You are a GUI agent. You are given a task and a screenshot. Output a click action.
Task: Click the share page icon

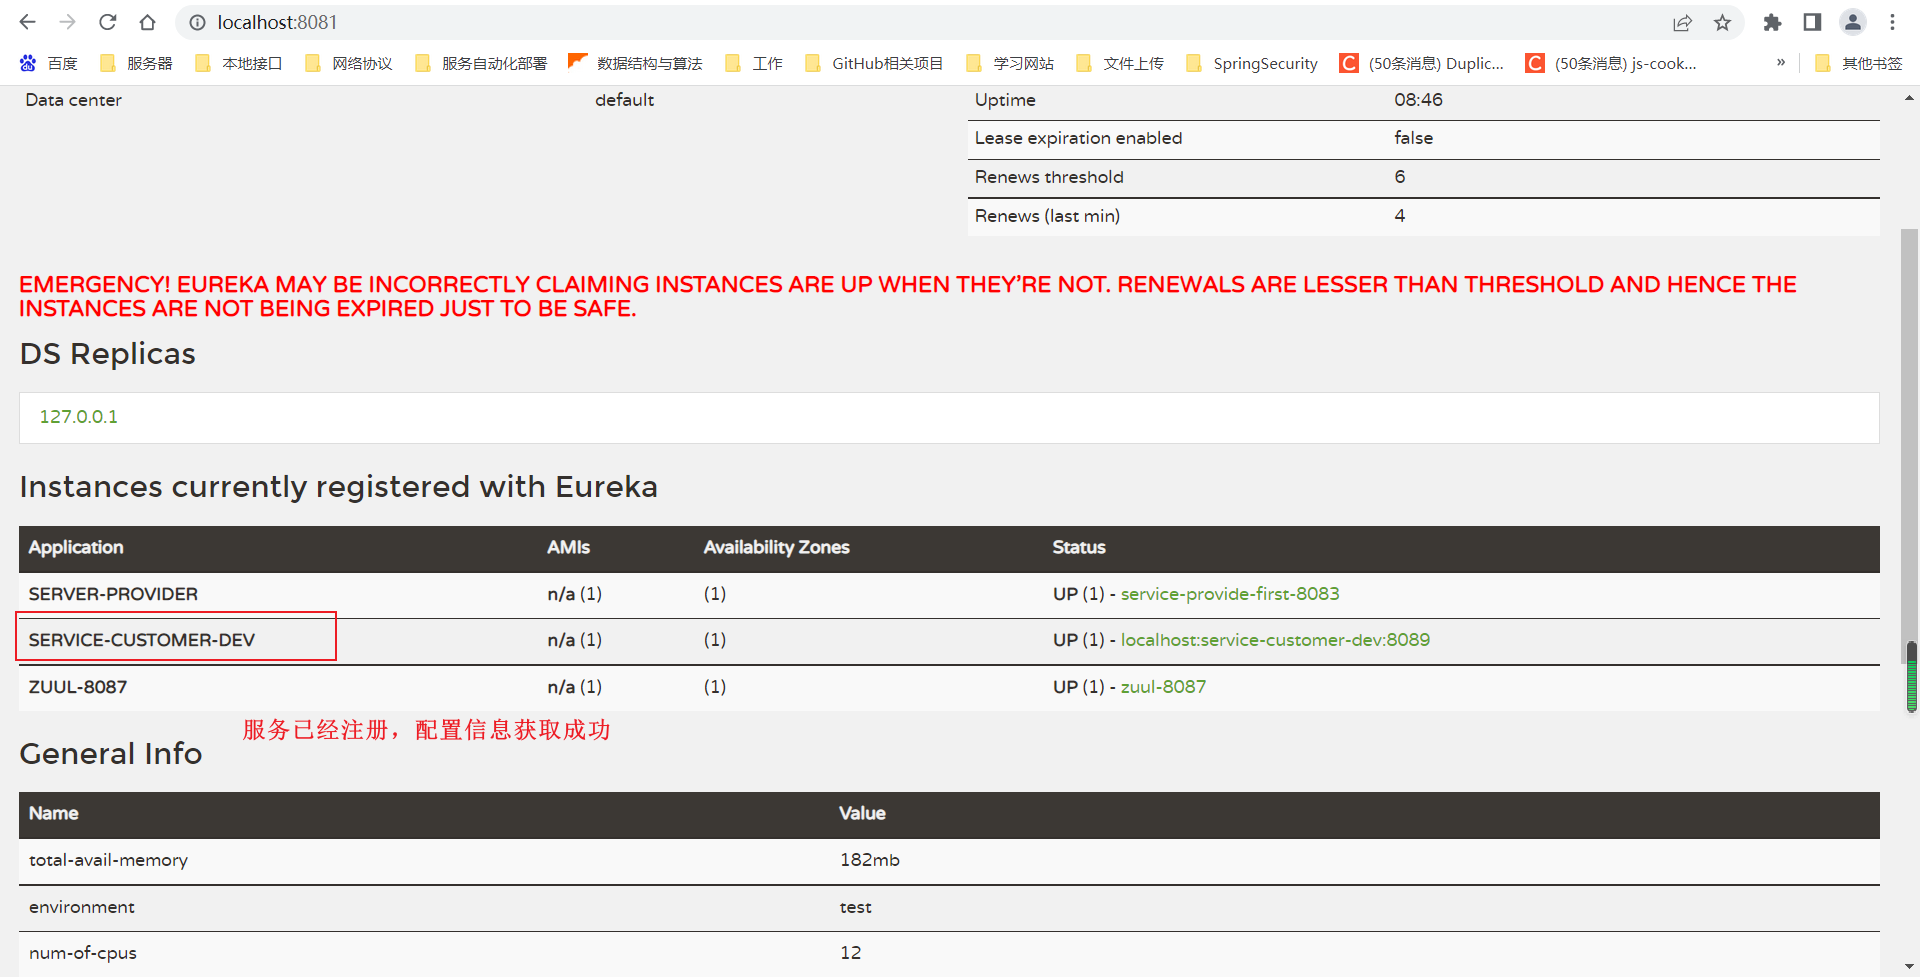click(1682, 22)
